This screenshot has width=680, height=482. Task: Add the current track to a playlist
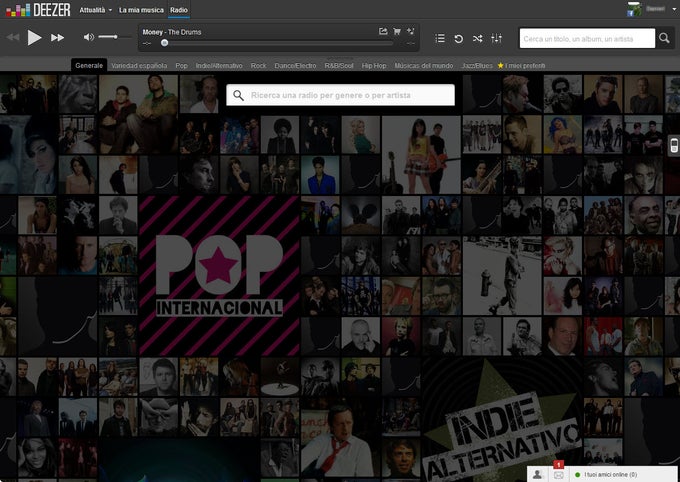point(410,31)
